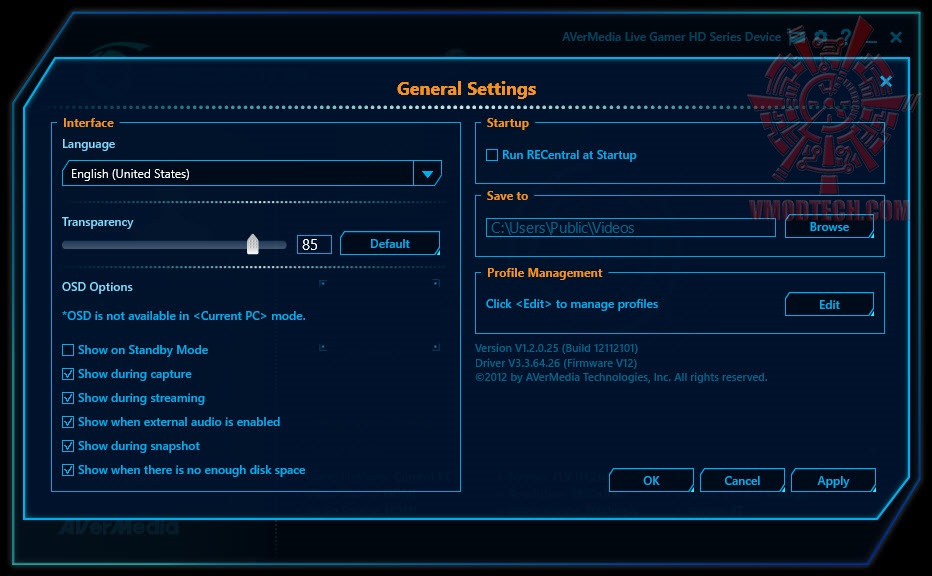The image size is (932, 576).
Task: Click the Transparency slider handle
Action: click(x=253, y=244)
